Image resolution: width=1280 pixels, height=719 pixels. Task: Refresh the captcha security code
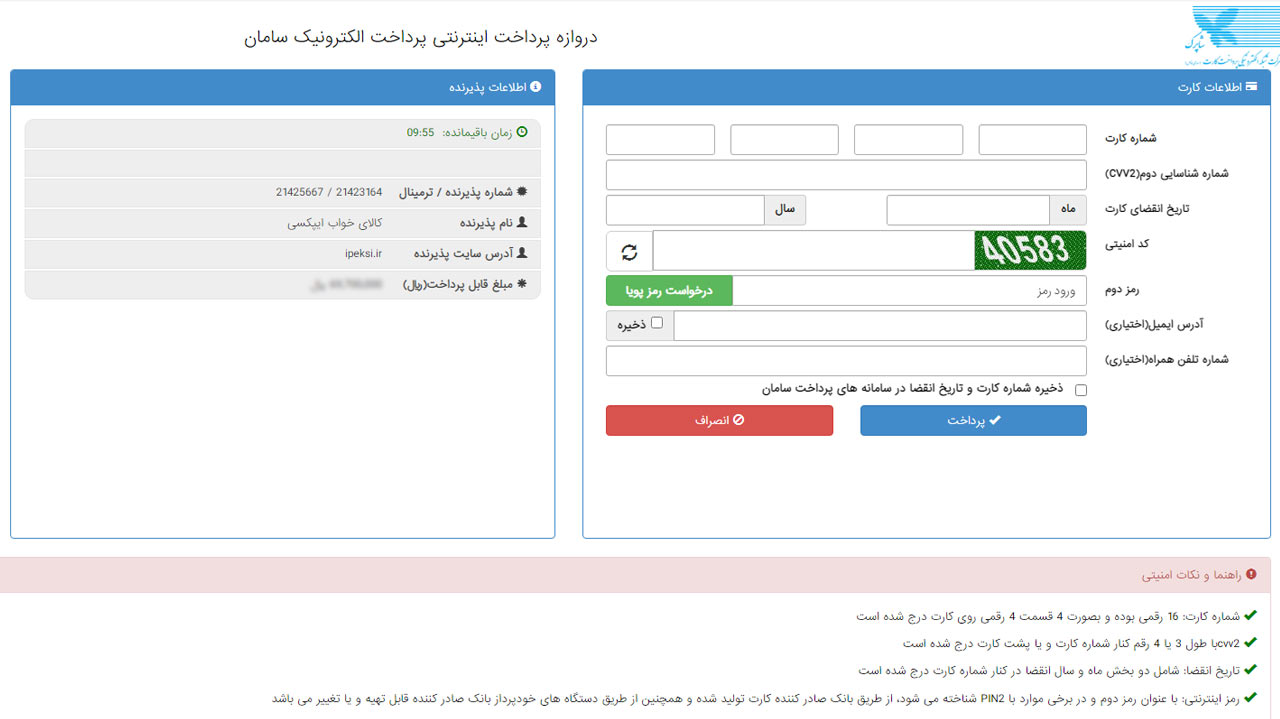coord(629,251)
